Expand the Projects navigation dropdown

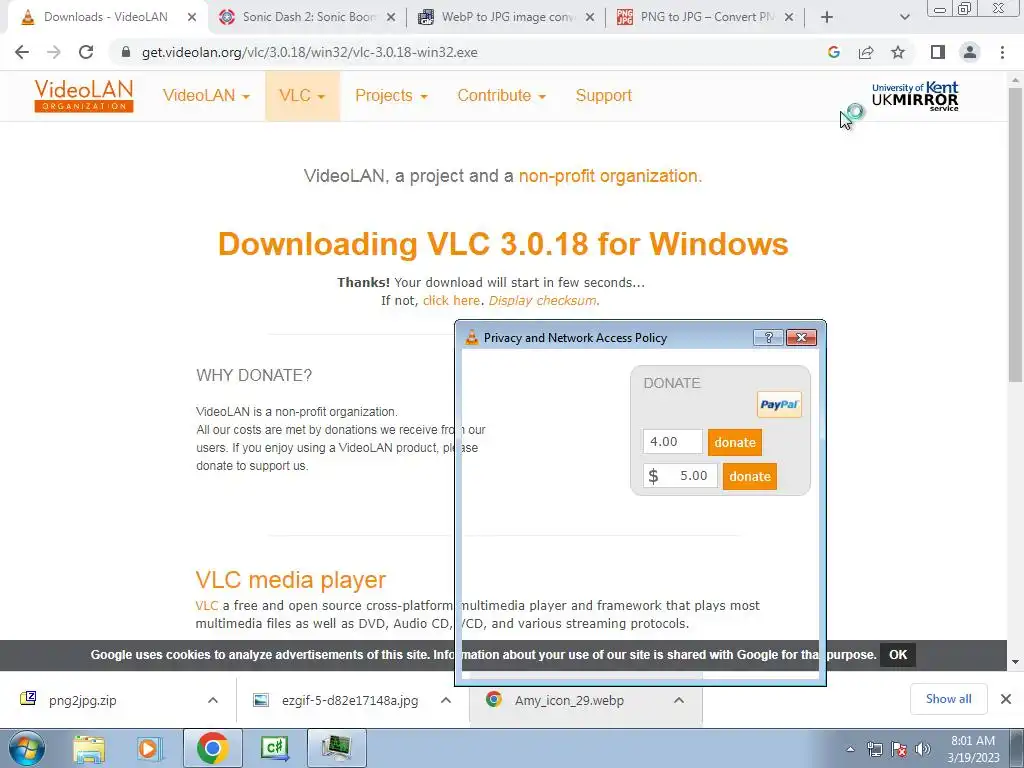(x=391, y=95)
